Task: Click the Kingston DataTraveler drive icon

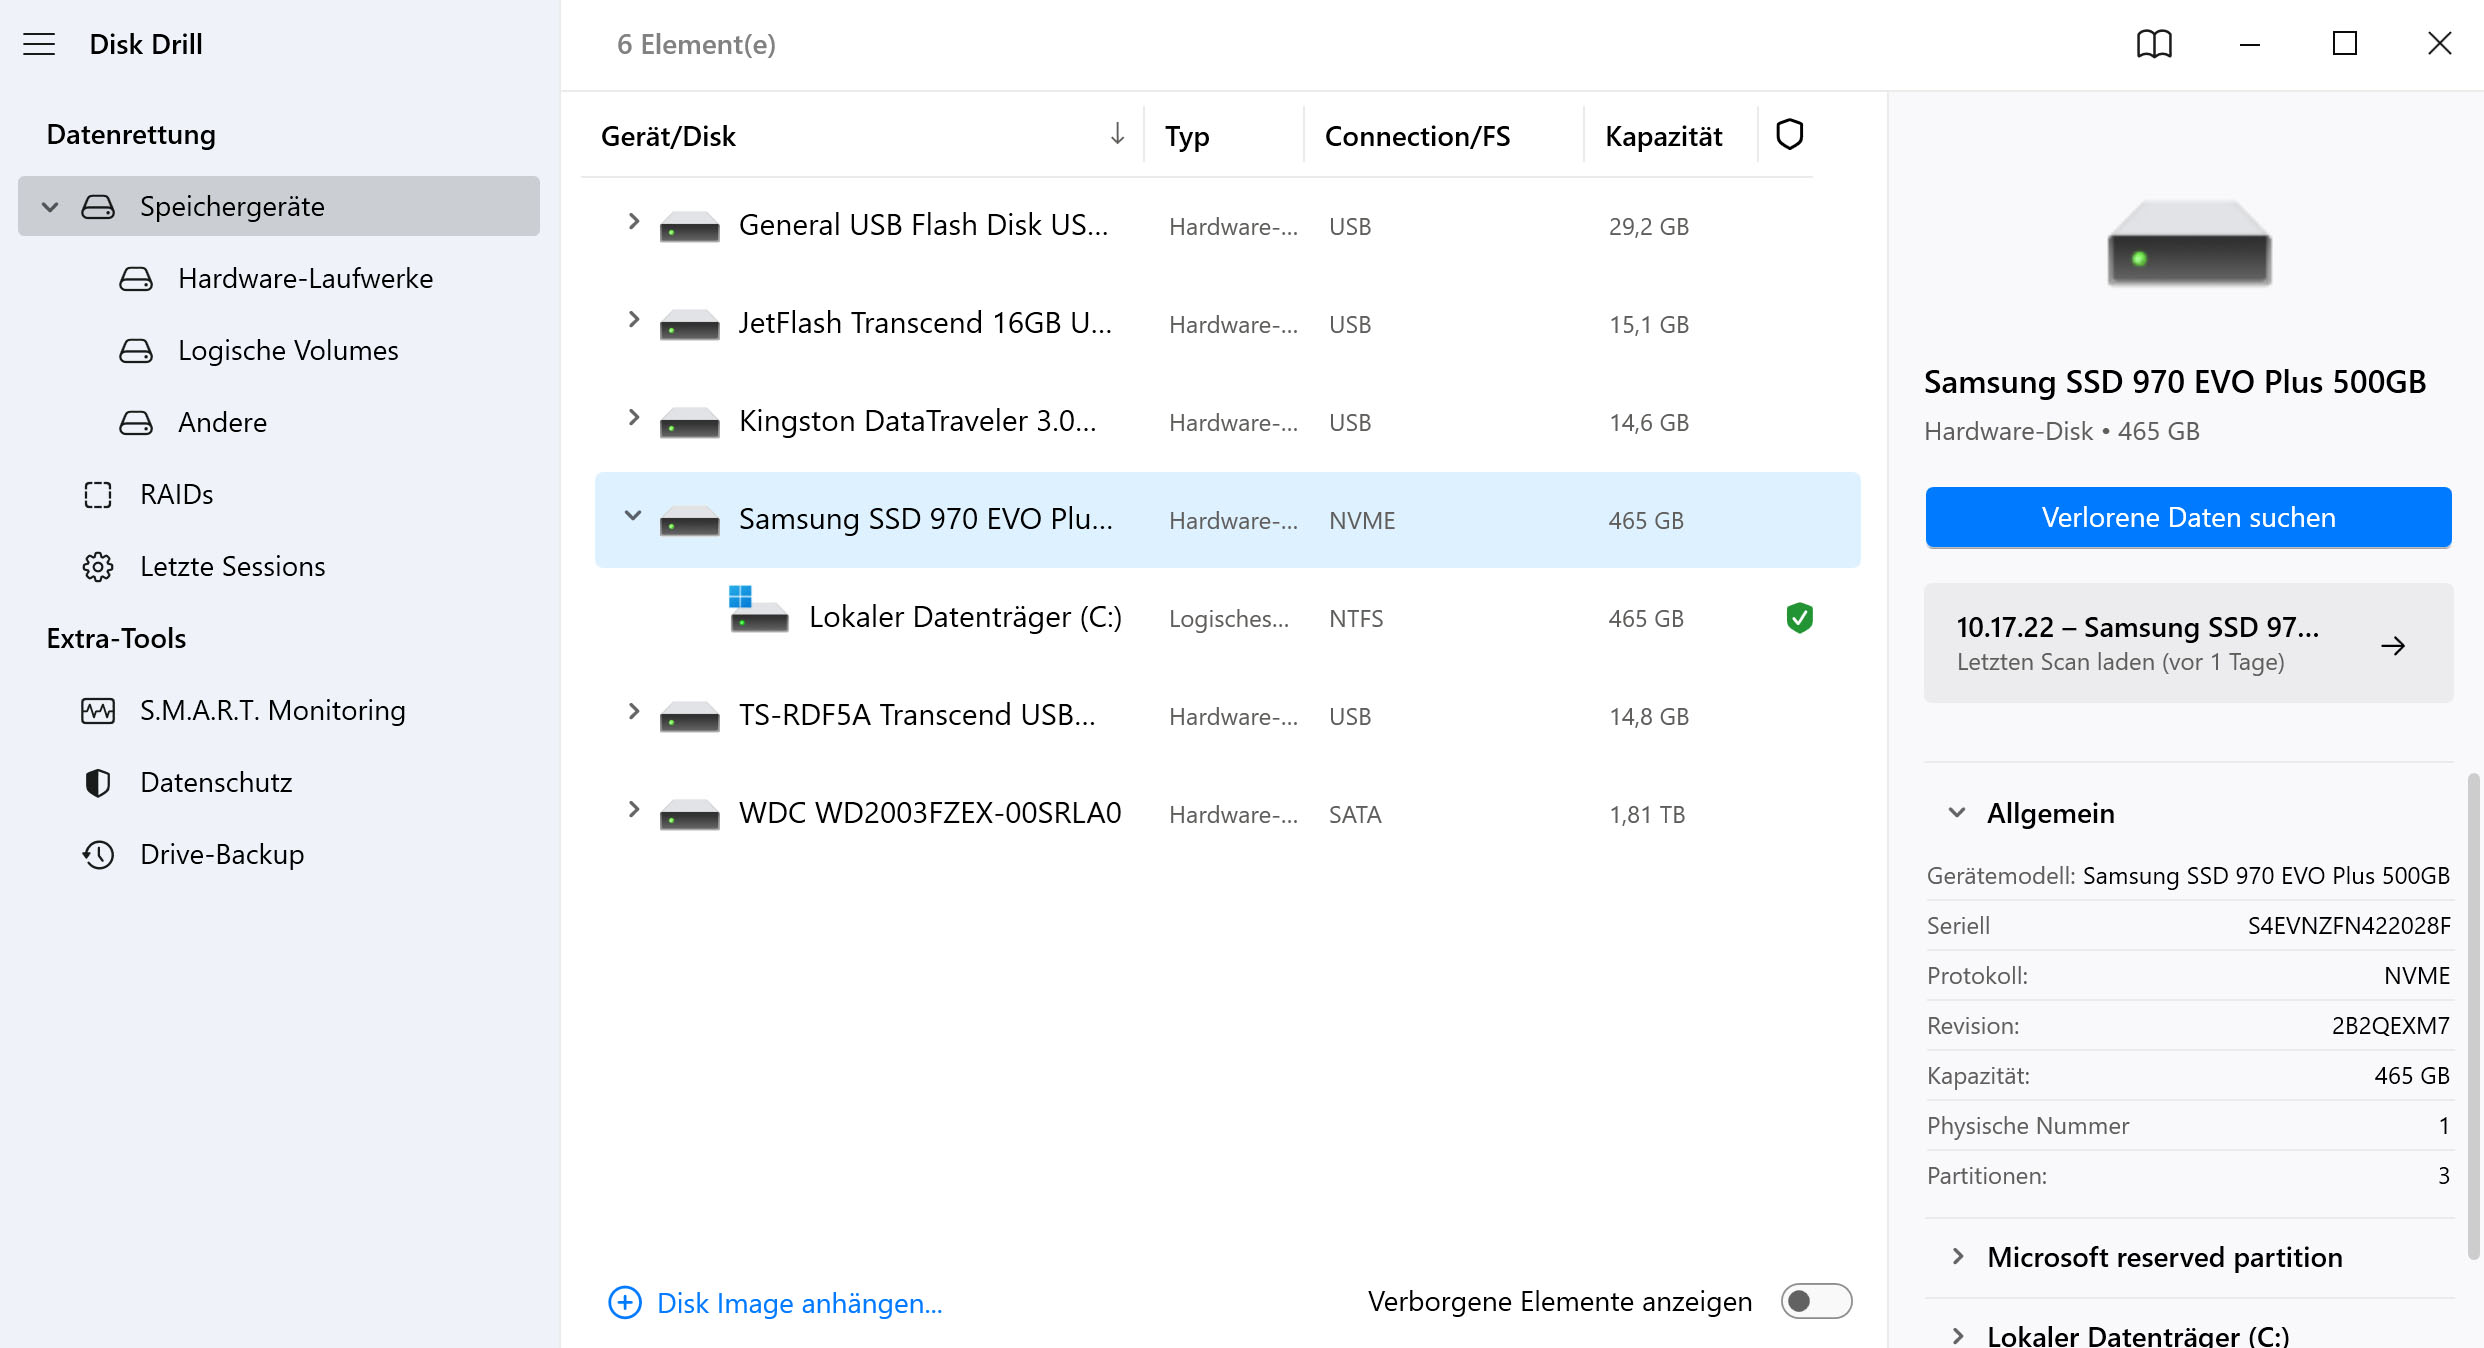Action: pyautogui.click(x=690, y=423)
